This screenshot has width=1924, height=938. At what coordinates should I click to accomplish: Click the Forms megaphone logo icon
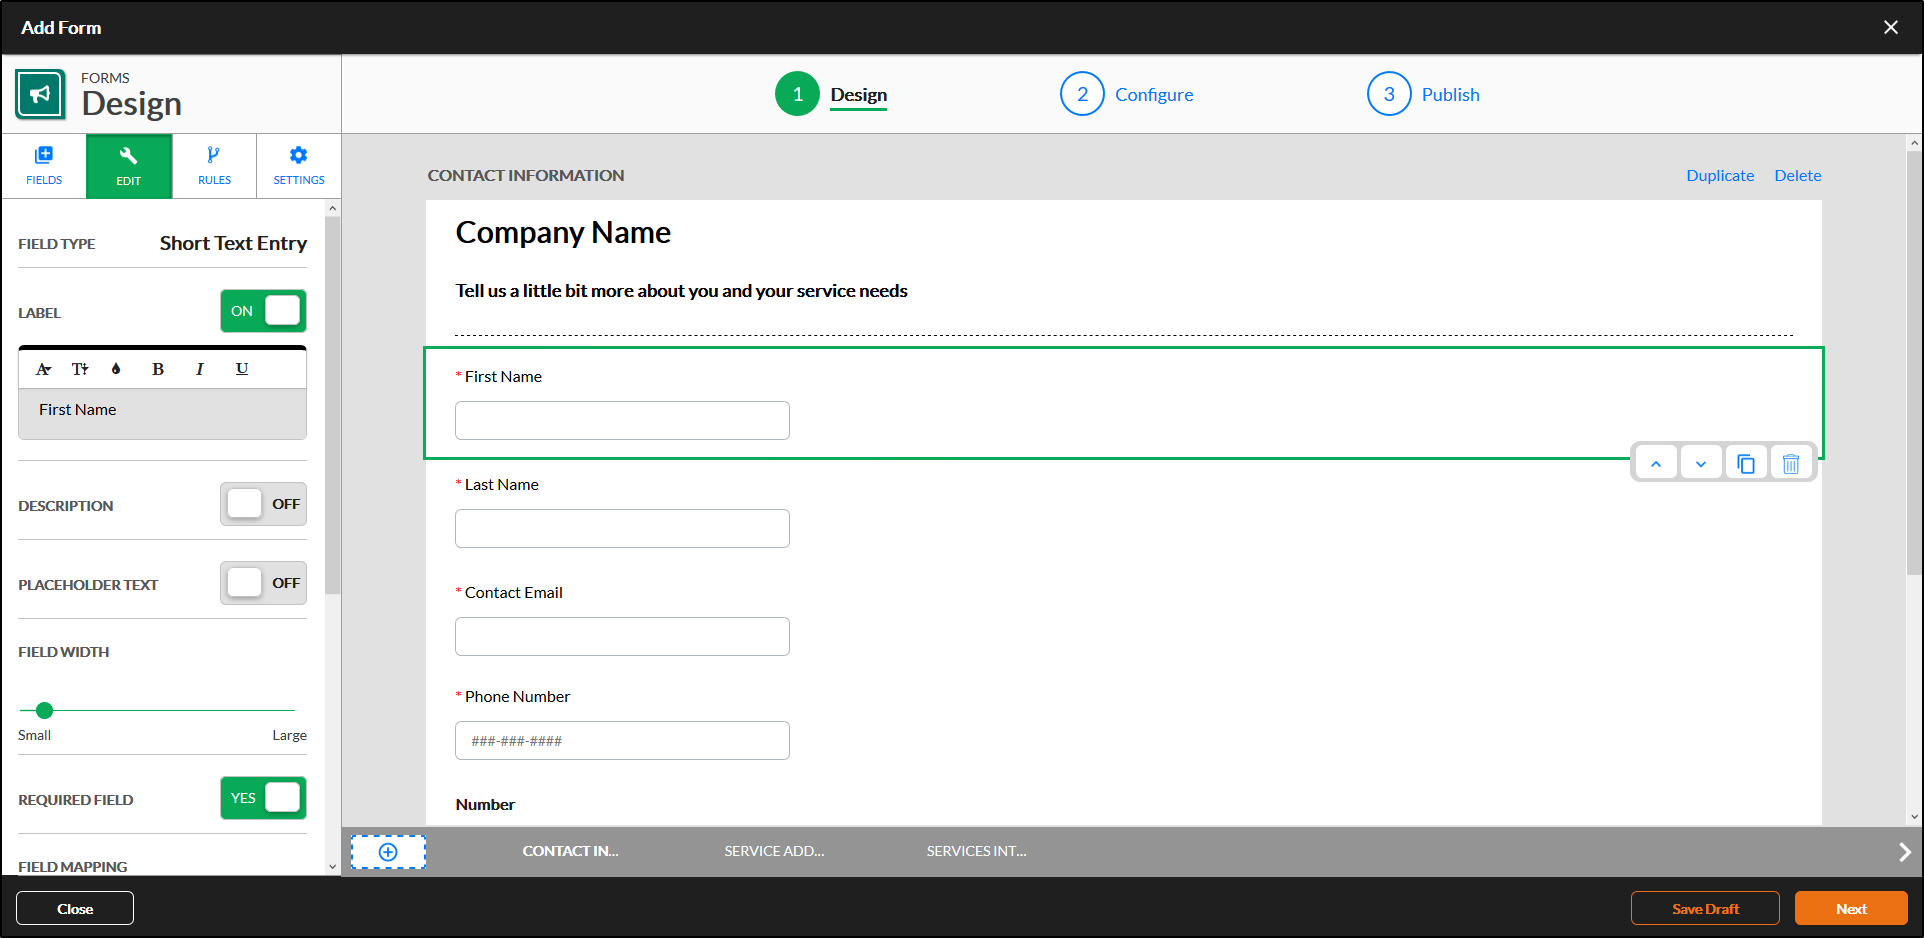coord(41,95)
